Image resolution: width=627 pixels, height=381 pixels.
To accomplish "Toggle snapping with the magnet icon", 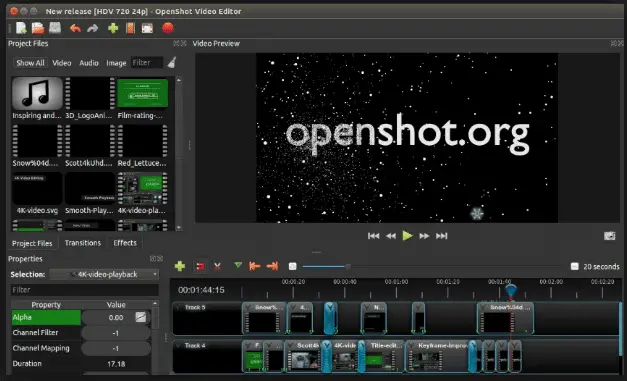I will click(x=200, y=266).
